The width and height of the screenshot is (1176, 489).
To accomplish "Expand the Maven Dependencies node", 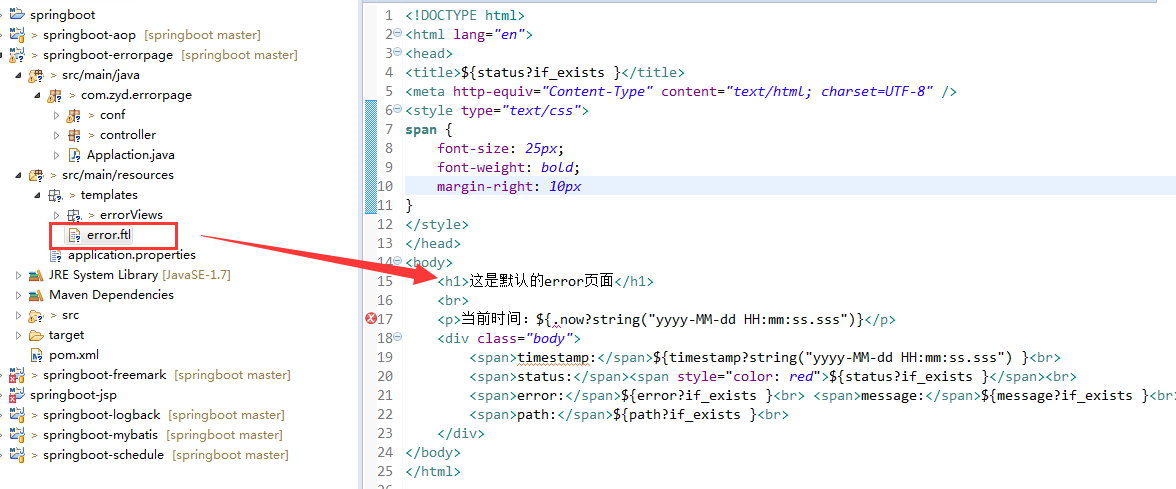I will click(x=18, y=295).
